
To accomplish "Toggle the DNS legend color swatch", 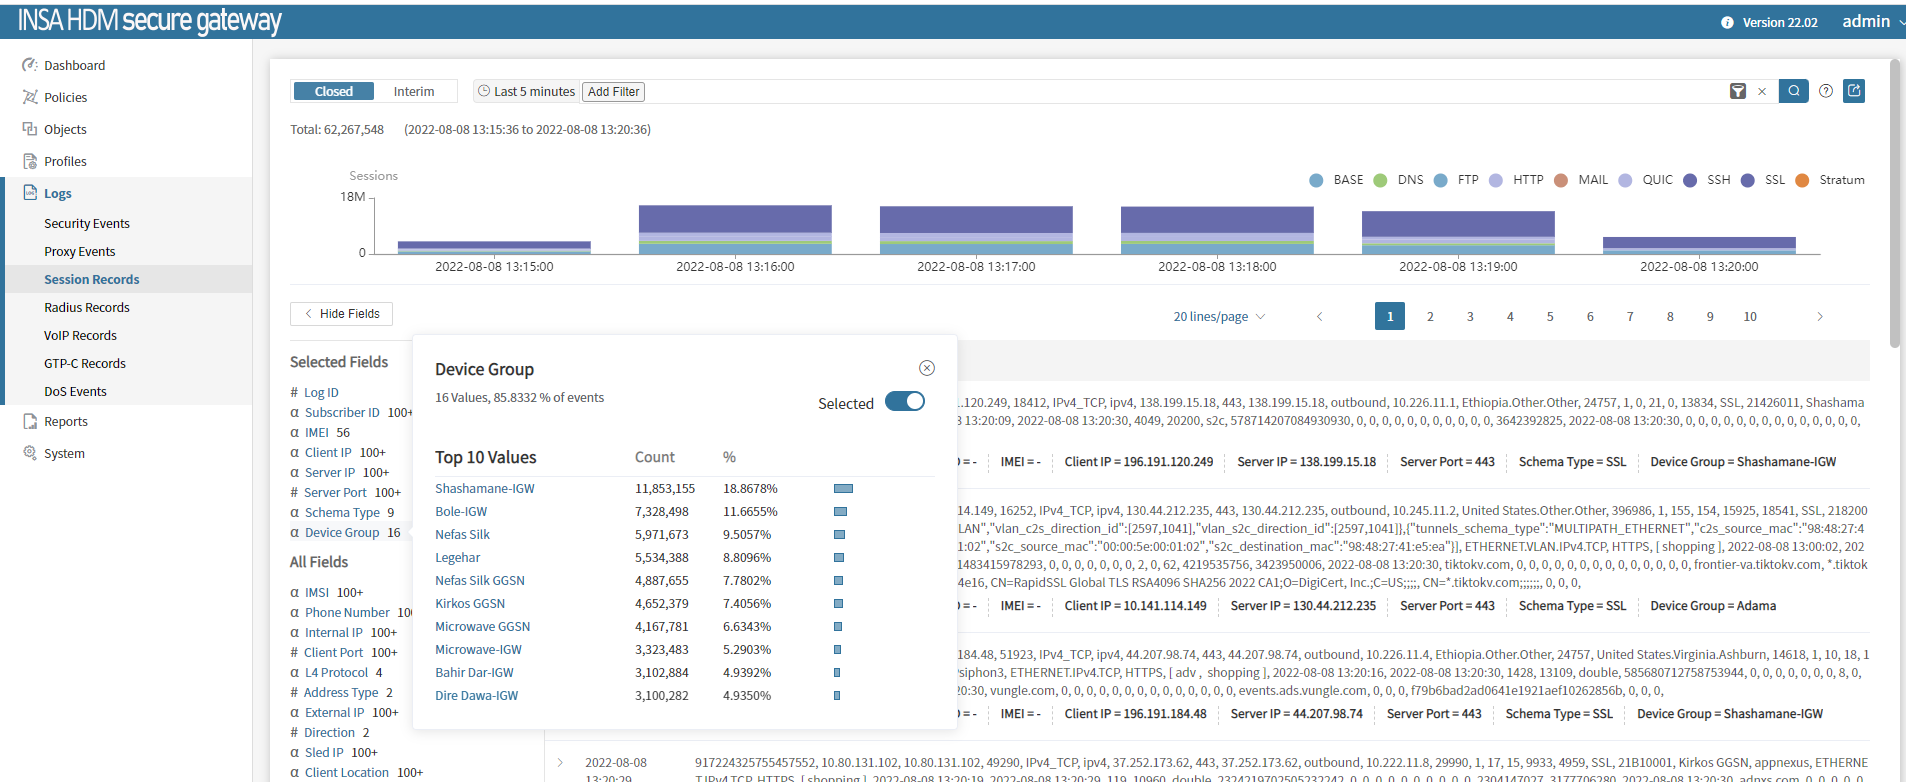I will (x=1380, y=180).
